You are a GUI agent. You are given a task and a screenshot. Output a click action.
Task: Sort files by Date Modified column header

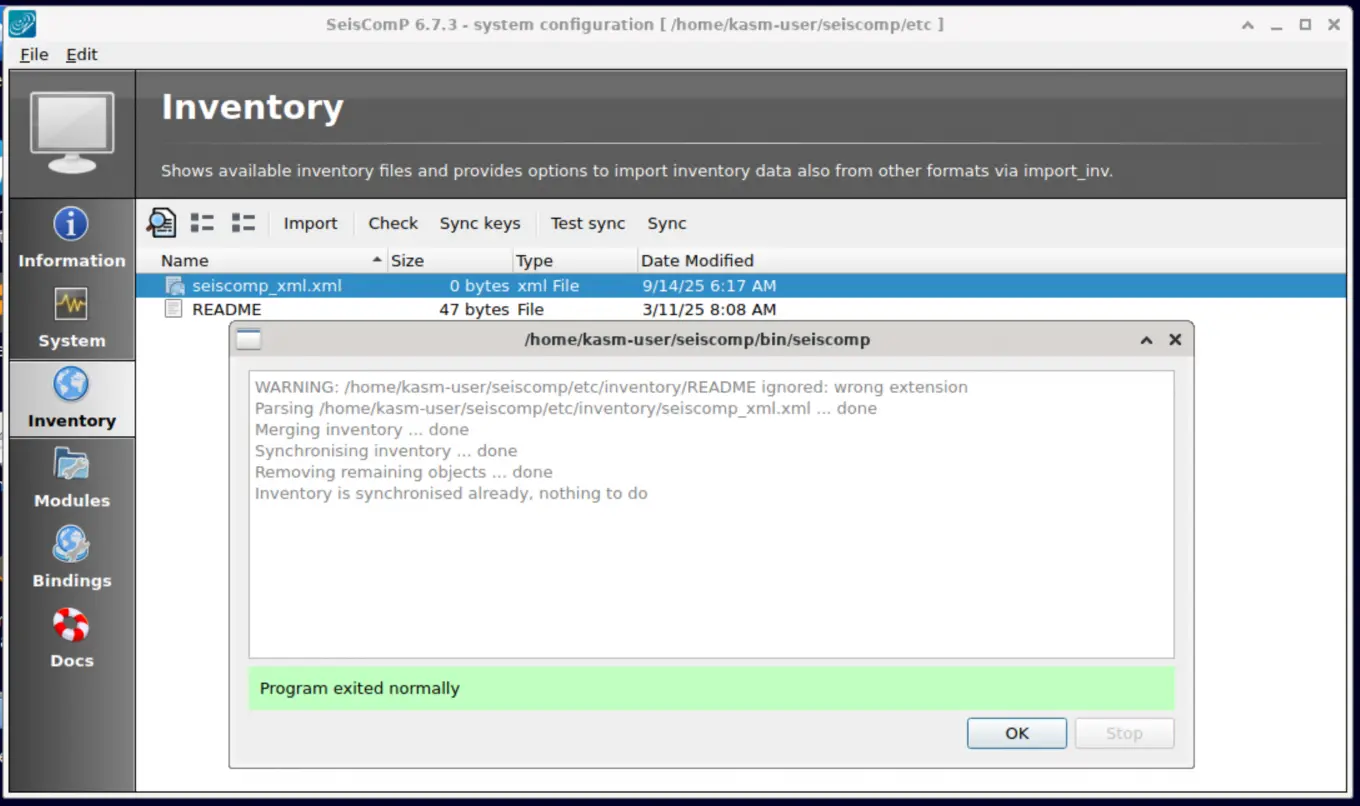click(697, 261)
